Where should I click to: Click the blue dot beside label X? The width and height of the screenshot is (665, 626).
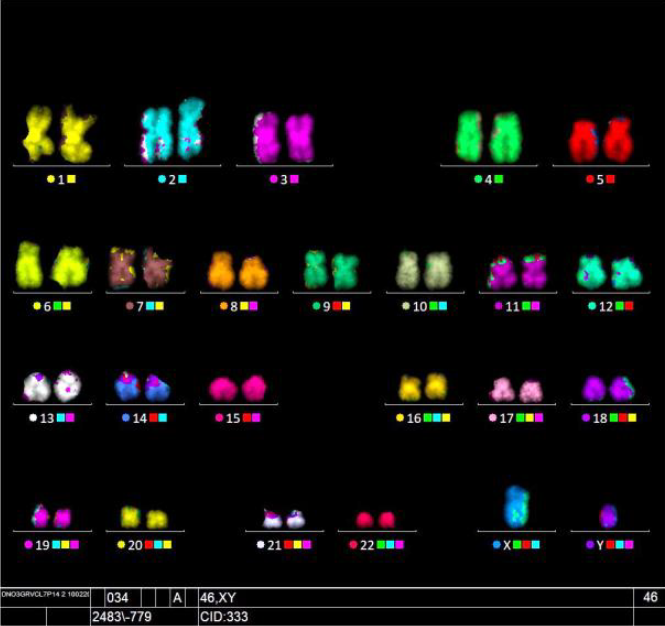pyautogui.click(x=496, y=545)
